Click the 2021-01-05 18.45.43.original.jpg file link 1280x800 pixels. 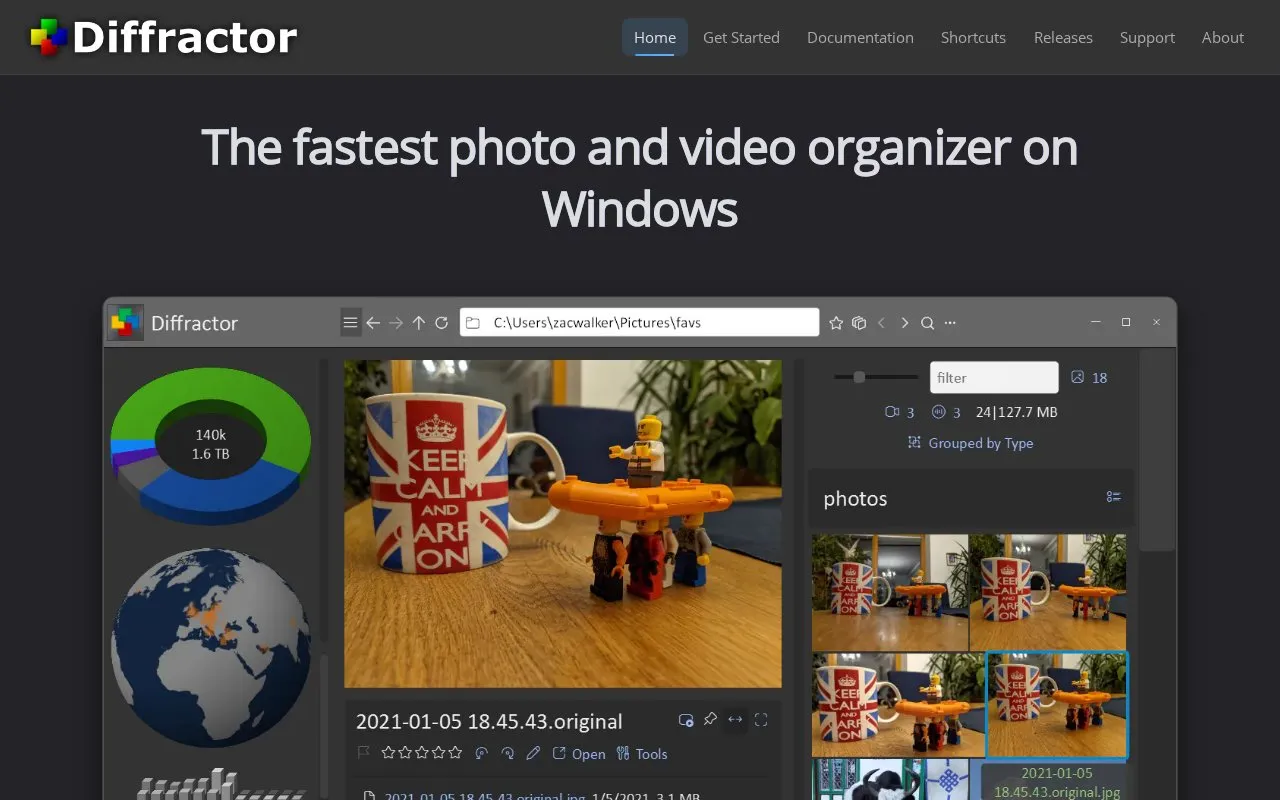click(x=486, y=796)
